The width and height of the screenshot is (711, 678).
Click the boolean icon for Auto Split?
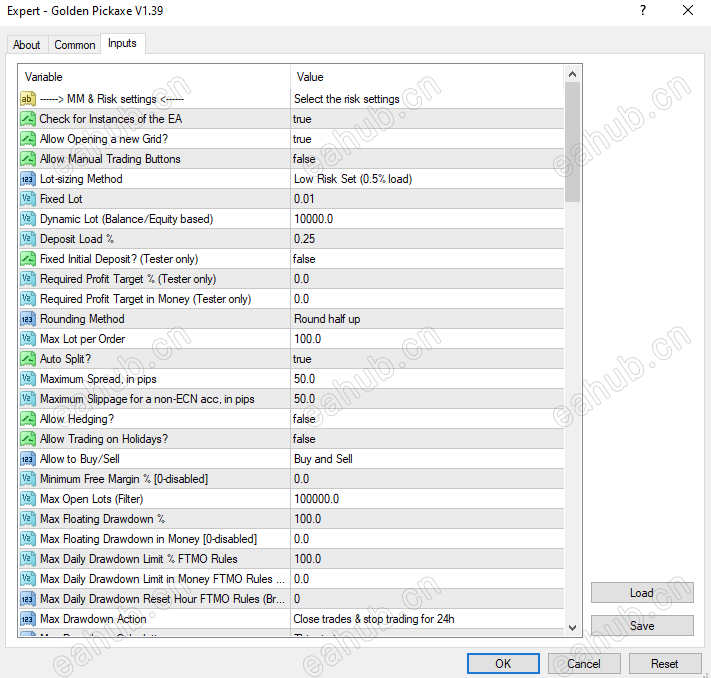click(28, 359)
